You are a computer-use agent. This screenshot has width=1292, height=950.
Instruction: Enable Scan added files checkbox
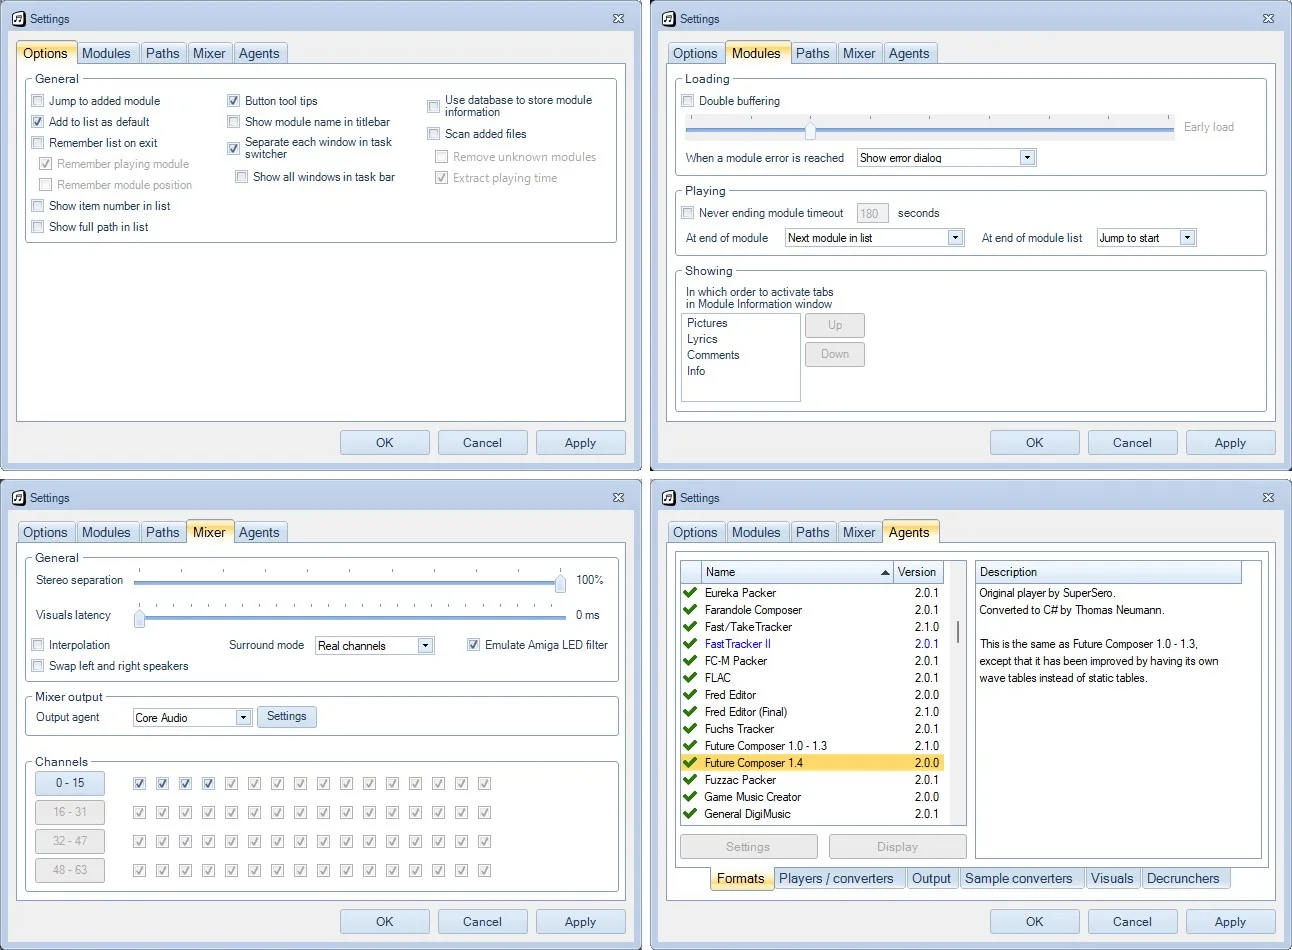433,134
